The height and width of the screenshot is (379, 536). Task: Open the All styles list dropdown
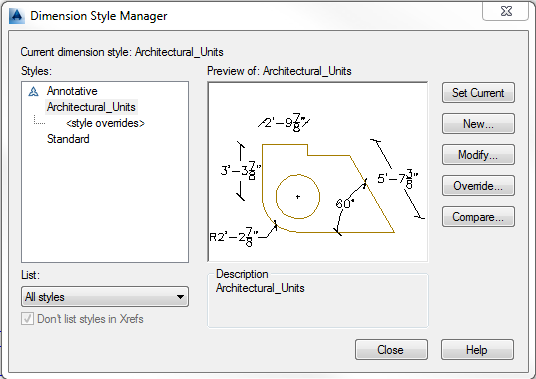[x=105, y=297]
